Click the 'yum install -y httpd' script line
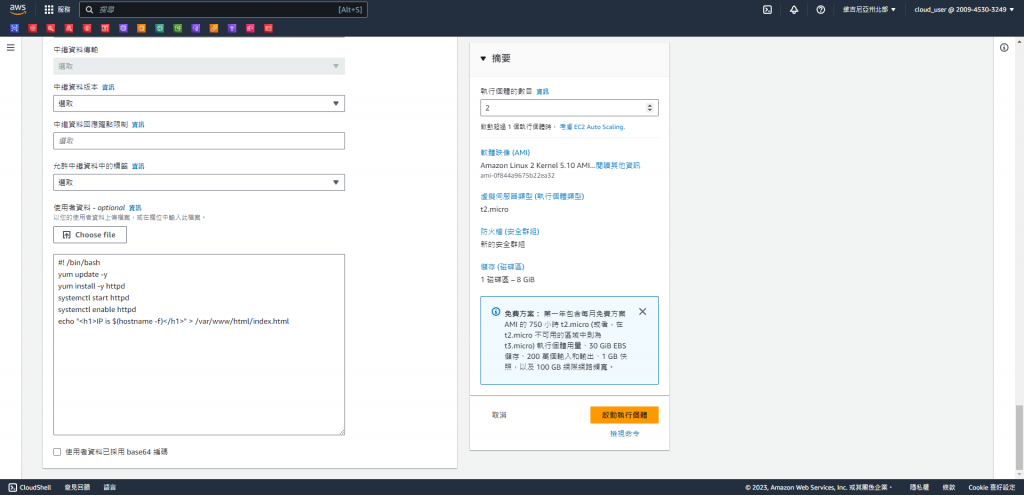The width and height of the screenshot is (1024, 495). point(91,286)
